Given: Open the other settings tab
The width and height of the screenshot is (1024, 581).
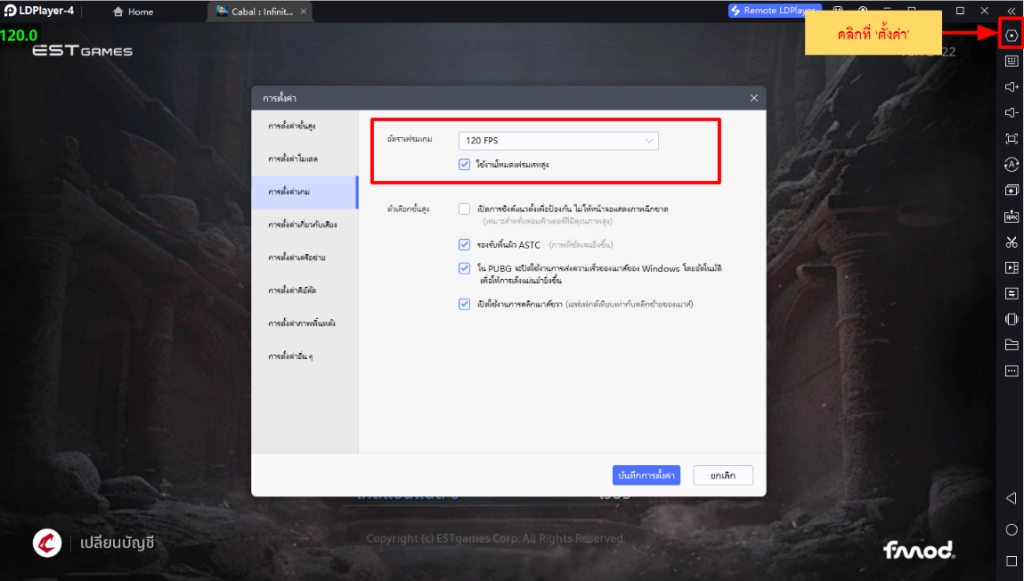Looking at the screenshot, I should point(305,356).
